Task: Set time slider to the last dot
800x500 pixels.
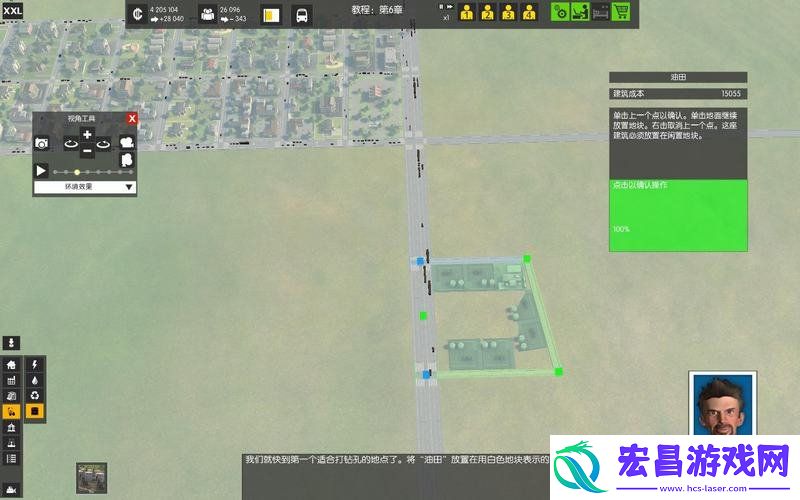Action: [131, 172]
